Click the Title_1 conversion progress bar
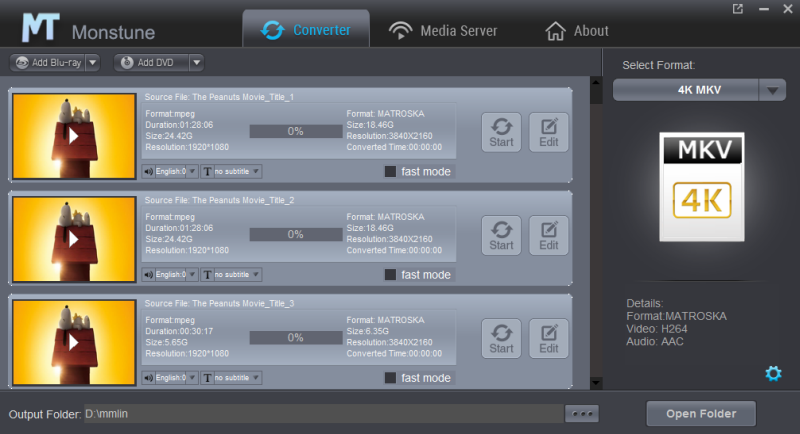 (295, 131)
